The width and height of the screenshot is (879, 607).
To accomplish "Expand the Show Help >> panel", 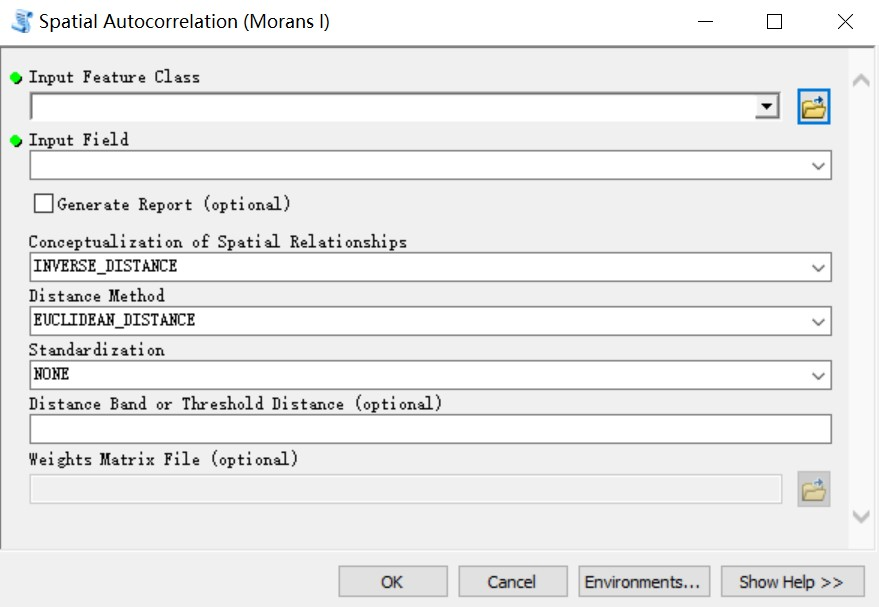I will [x=792, y=582].
